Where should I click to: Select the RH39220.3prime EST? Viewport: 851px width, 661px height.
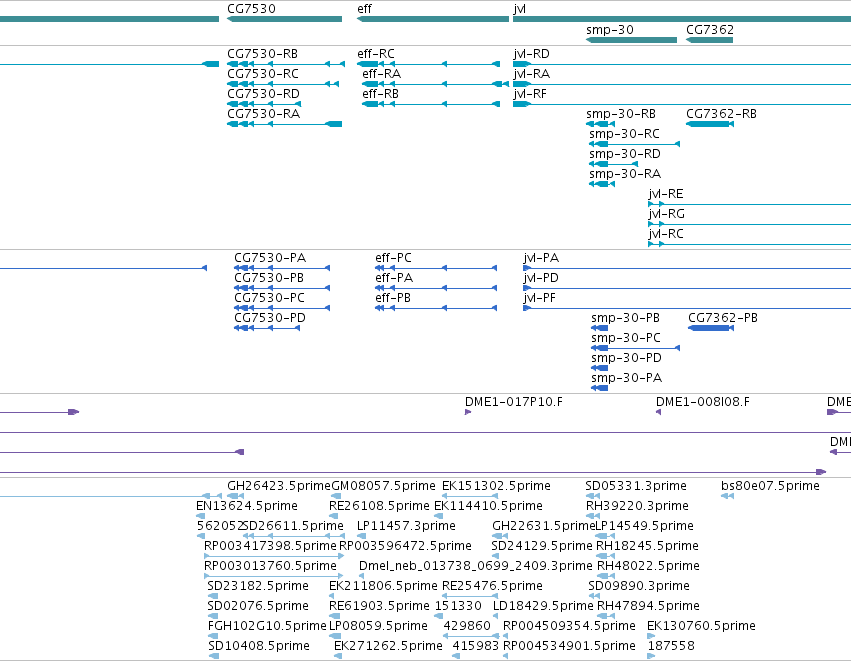(x=594, y=516)
